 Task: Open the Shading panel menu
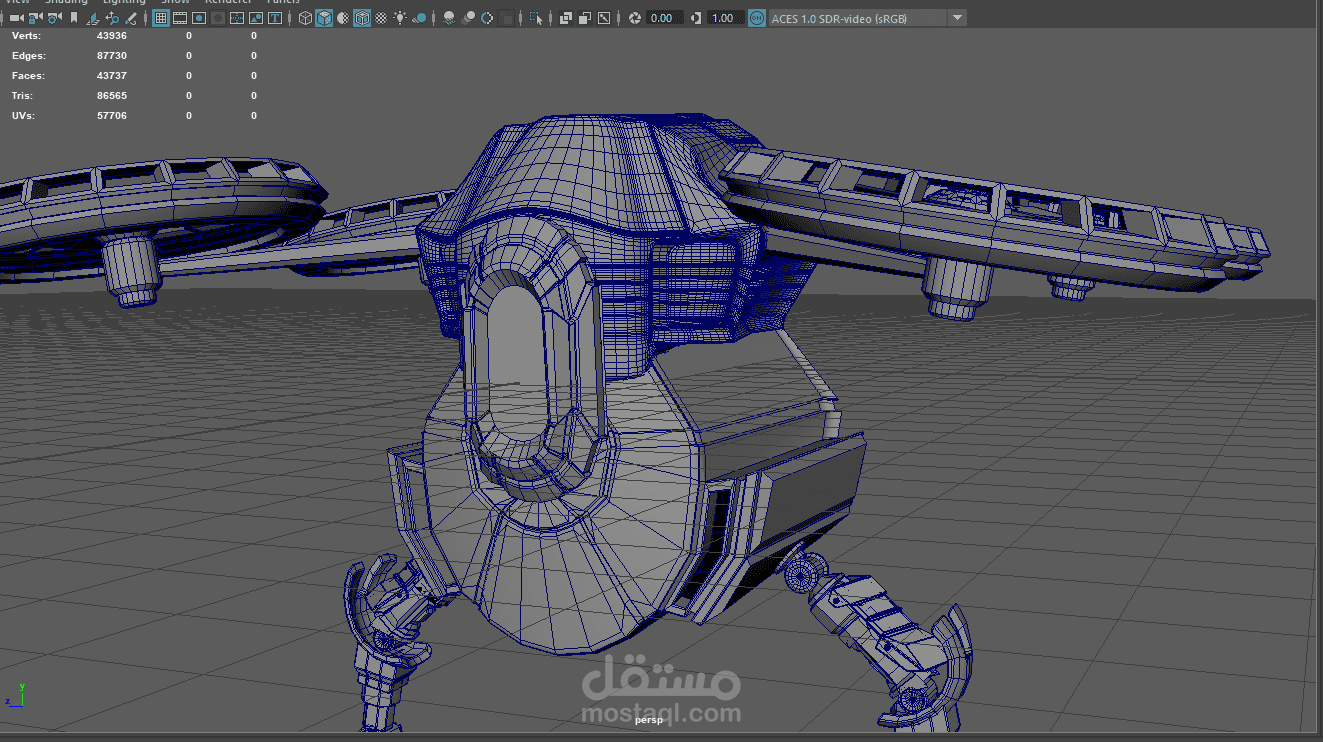(x=66, y=2)
